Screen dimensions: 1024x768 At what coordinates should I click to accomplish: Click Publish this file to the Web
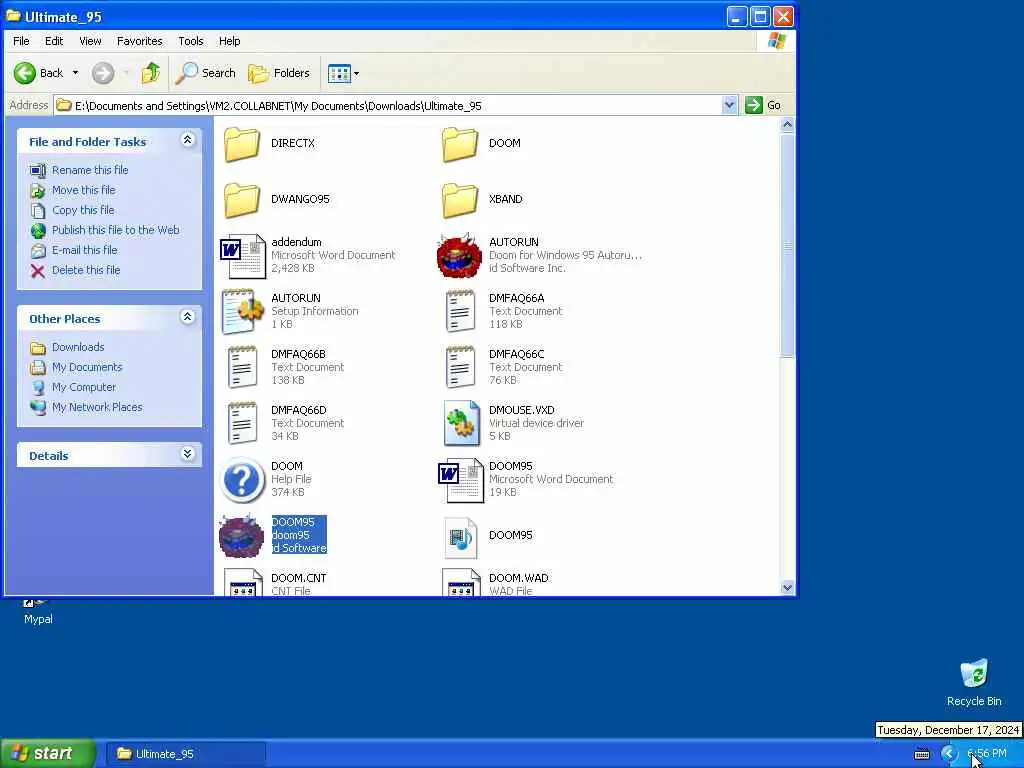click(x=116, y=230)
